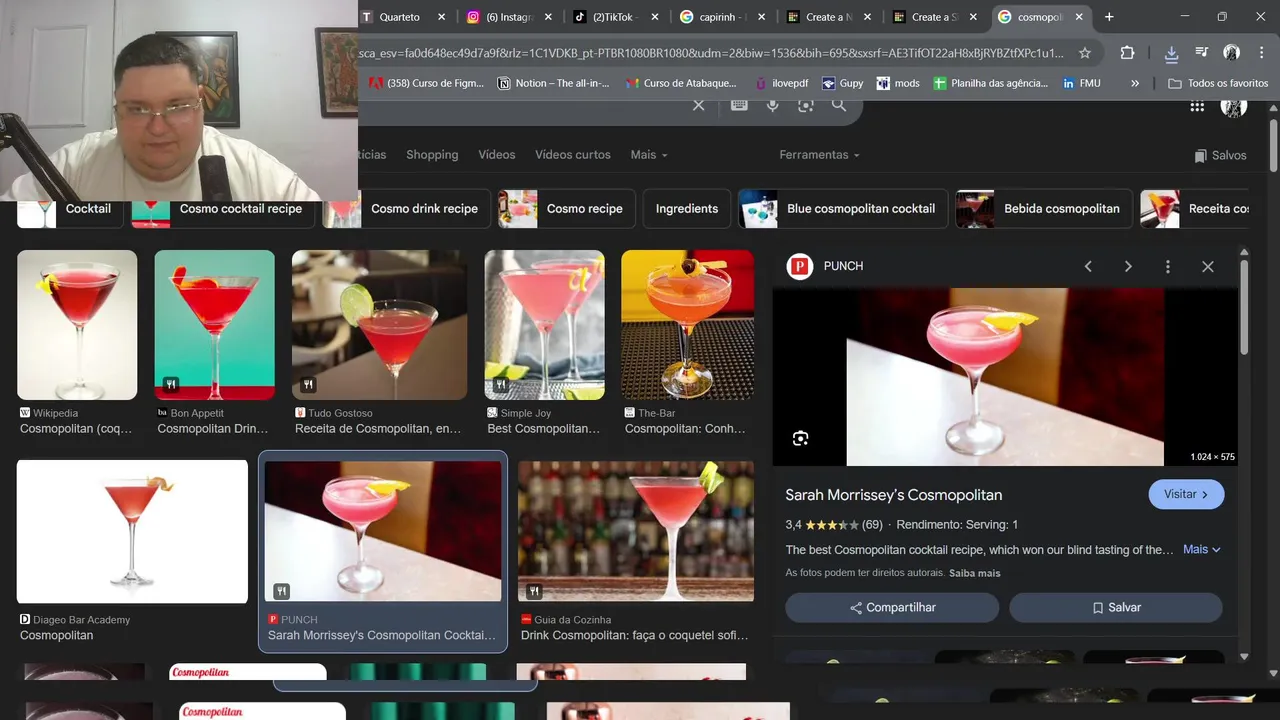Select the Cosmo recipe chip
This screenshot has width=1280, height=720.
[x=566, y=209]
